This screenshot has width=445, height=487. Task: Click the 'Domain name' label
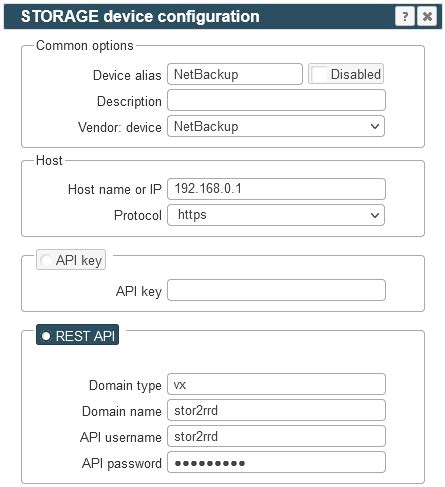tap(122, 411)
